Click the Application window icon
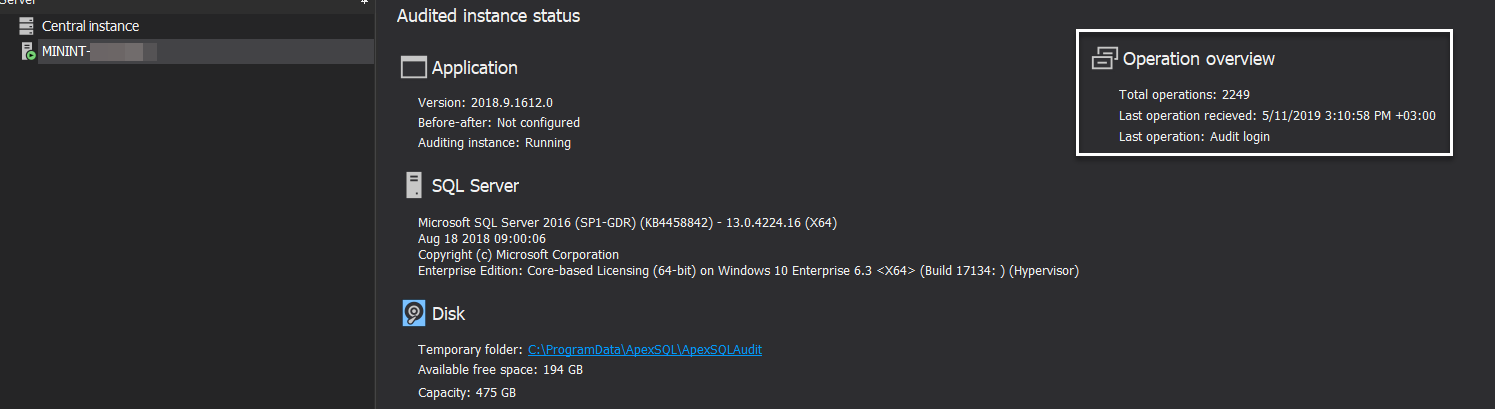Screen dimensions: 1495x409 (x=413, y=68)
